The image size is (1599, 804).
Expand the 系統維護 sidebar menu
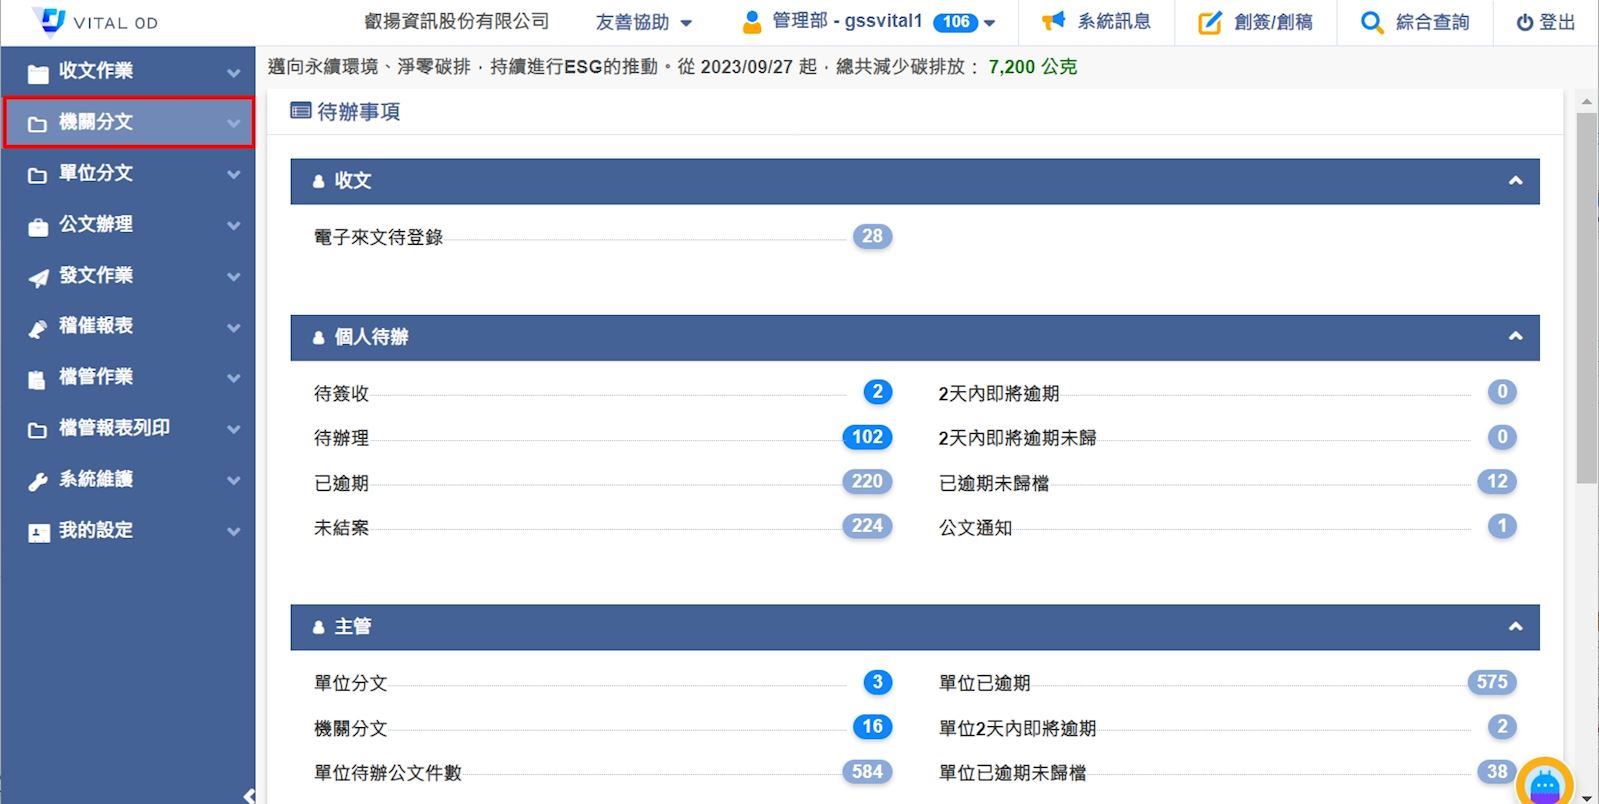[128, 480]
